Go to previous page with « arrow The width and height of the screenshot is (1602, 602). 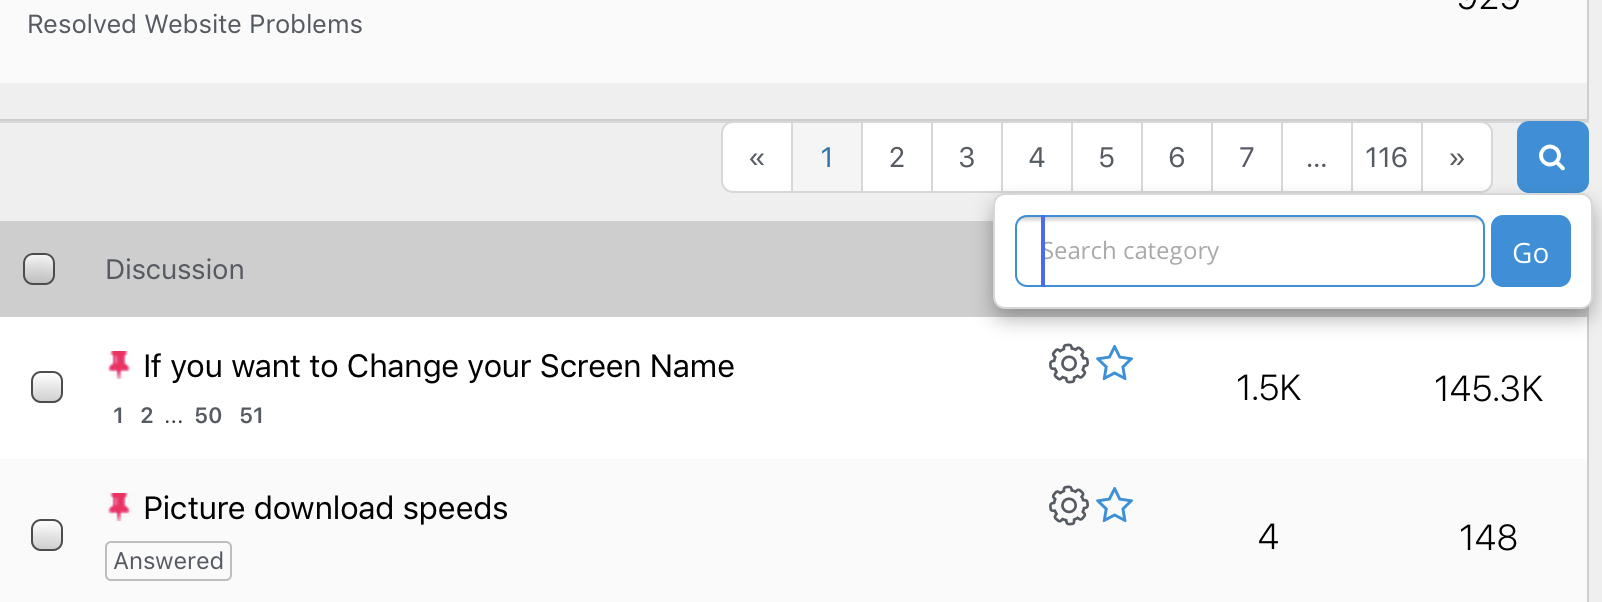pos(757,157)
